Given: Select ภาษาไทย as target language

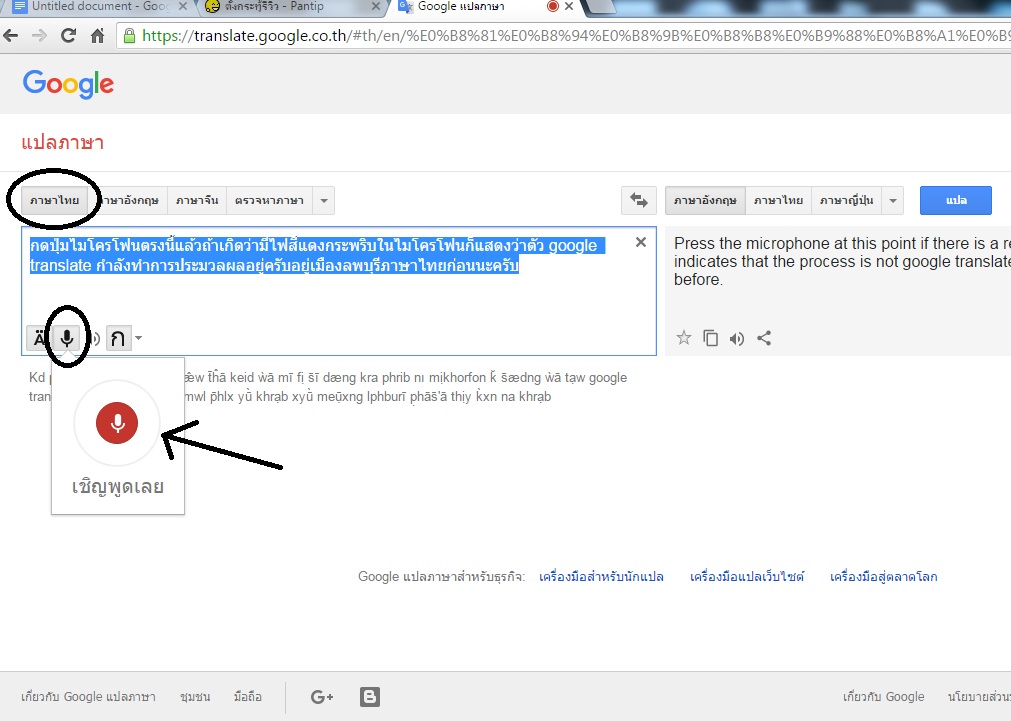Looking at the screenshot, I should (778, 201).
